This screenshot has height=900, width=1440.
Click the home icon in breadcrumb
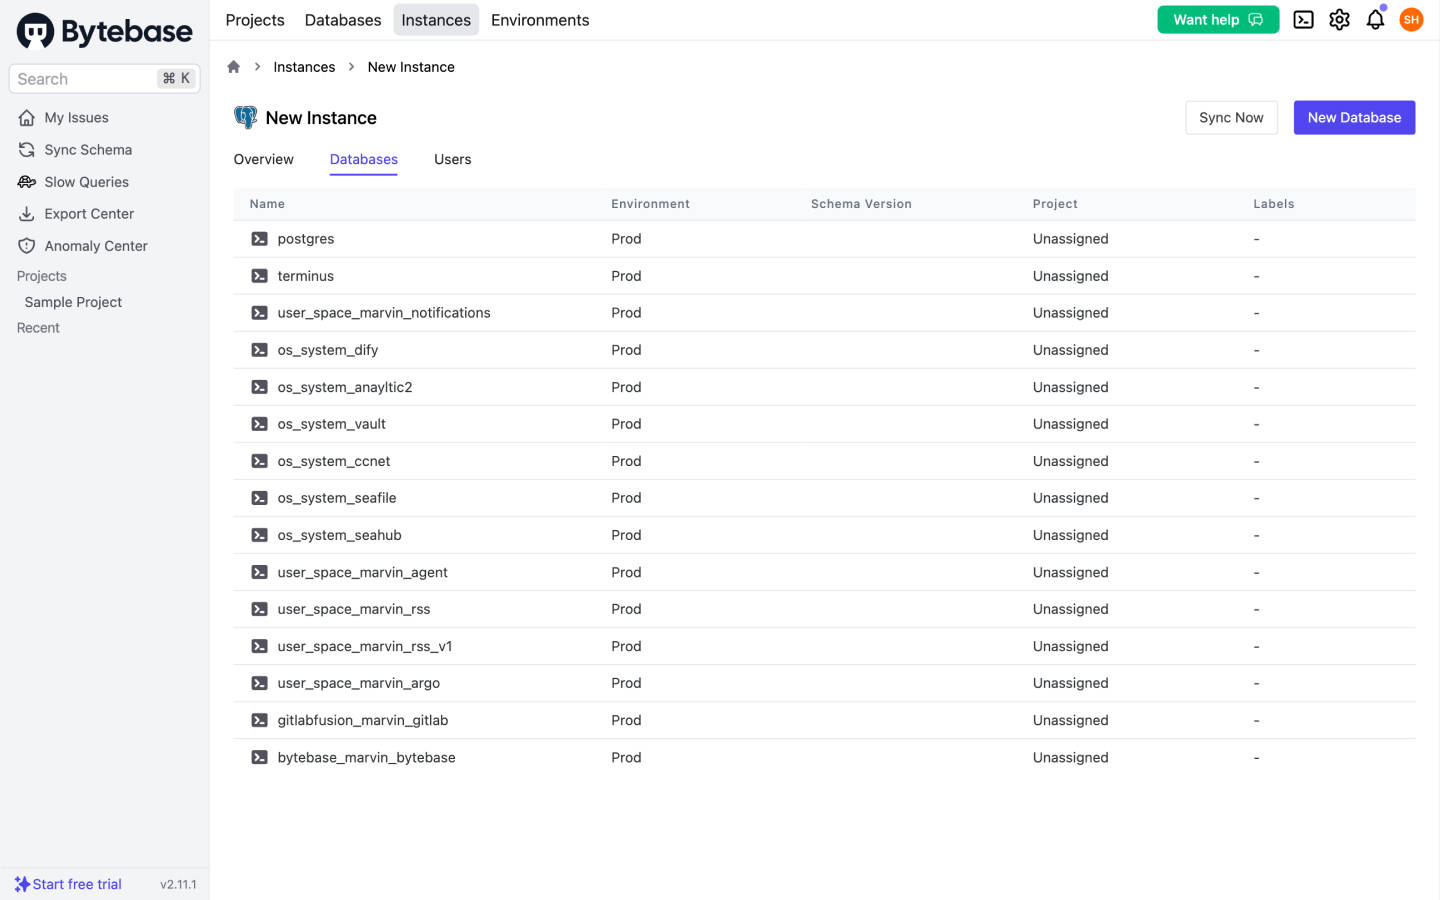click(x=234, y=67)
